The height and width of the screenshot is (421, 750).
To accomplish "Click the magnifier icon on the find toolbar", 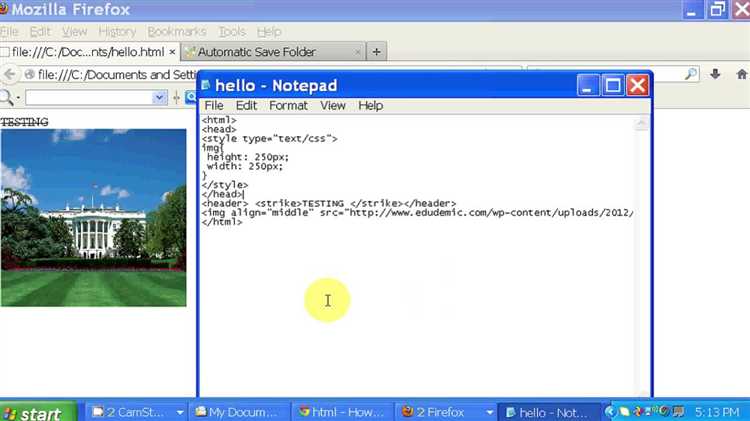I will pos(9,97).
